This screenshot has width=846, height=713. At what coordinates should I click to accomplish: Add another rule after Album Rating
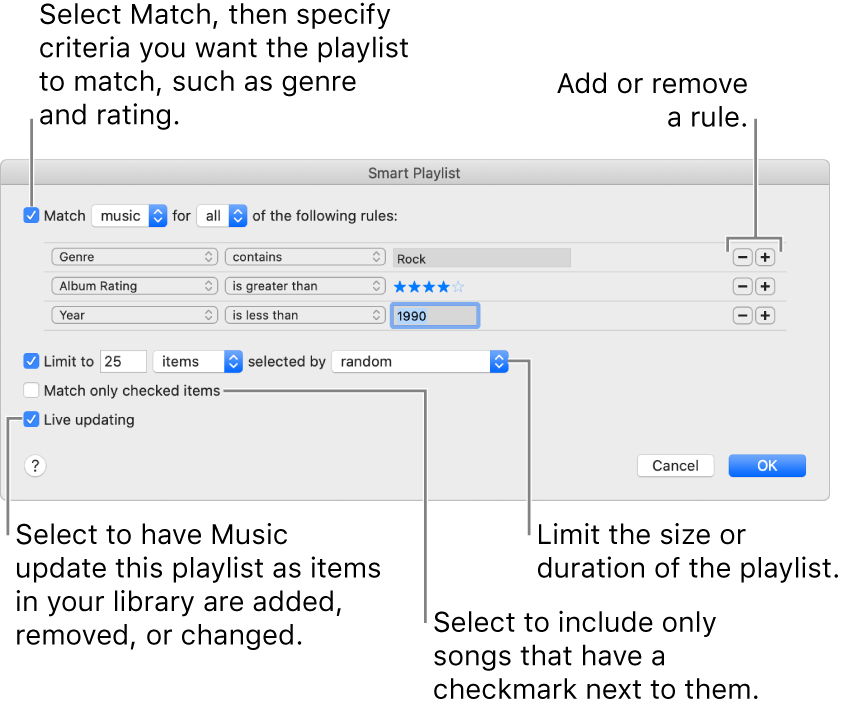765,286
